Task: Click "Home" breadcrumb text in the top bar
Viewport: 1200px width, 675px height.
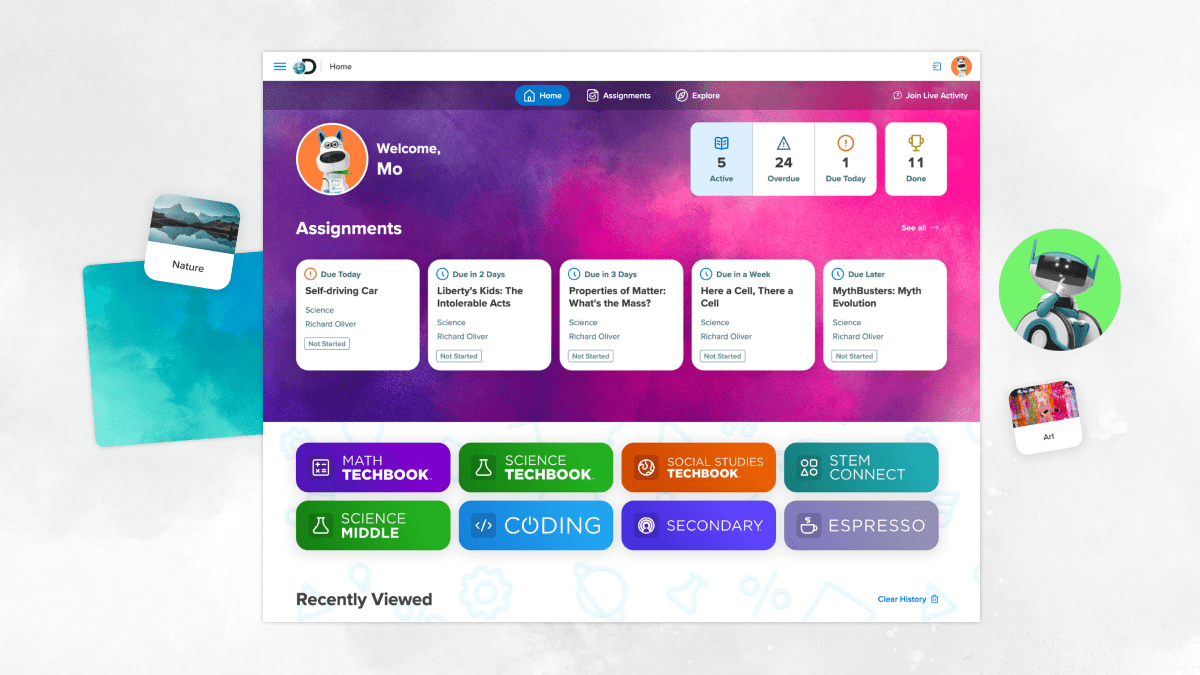Action: pos(341,67)
